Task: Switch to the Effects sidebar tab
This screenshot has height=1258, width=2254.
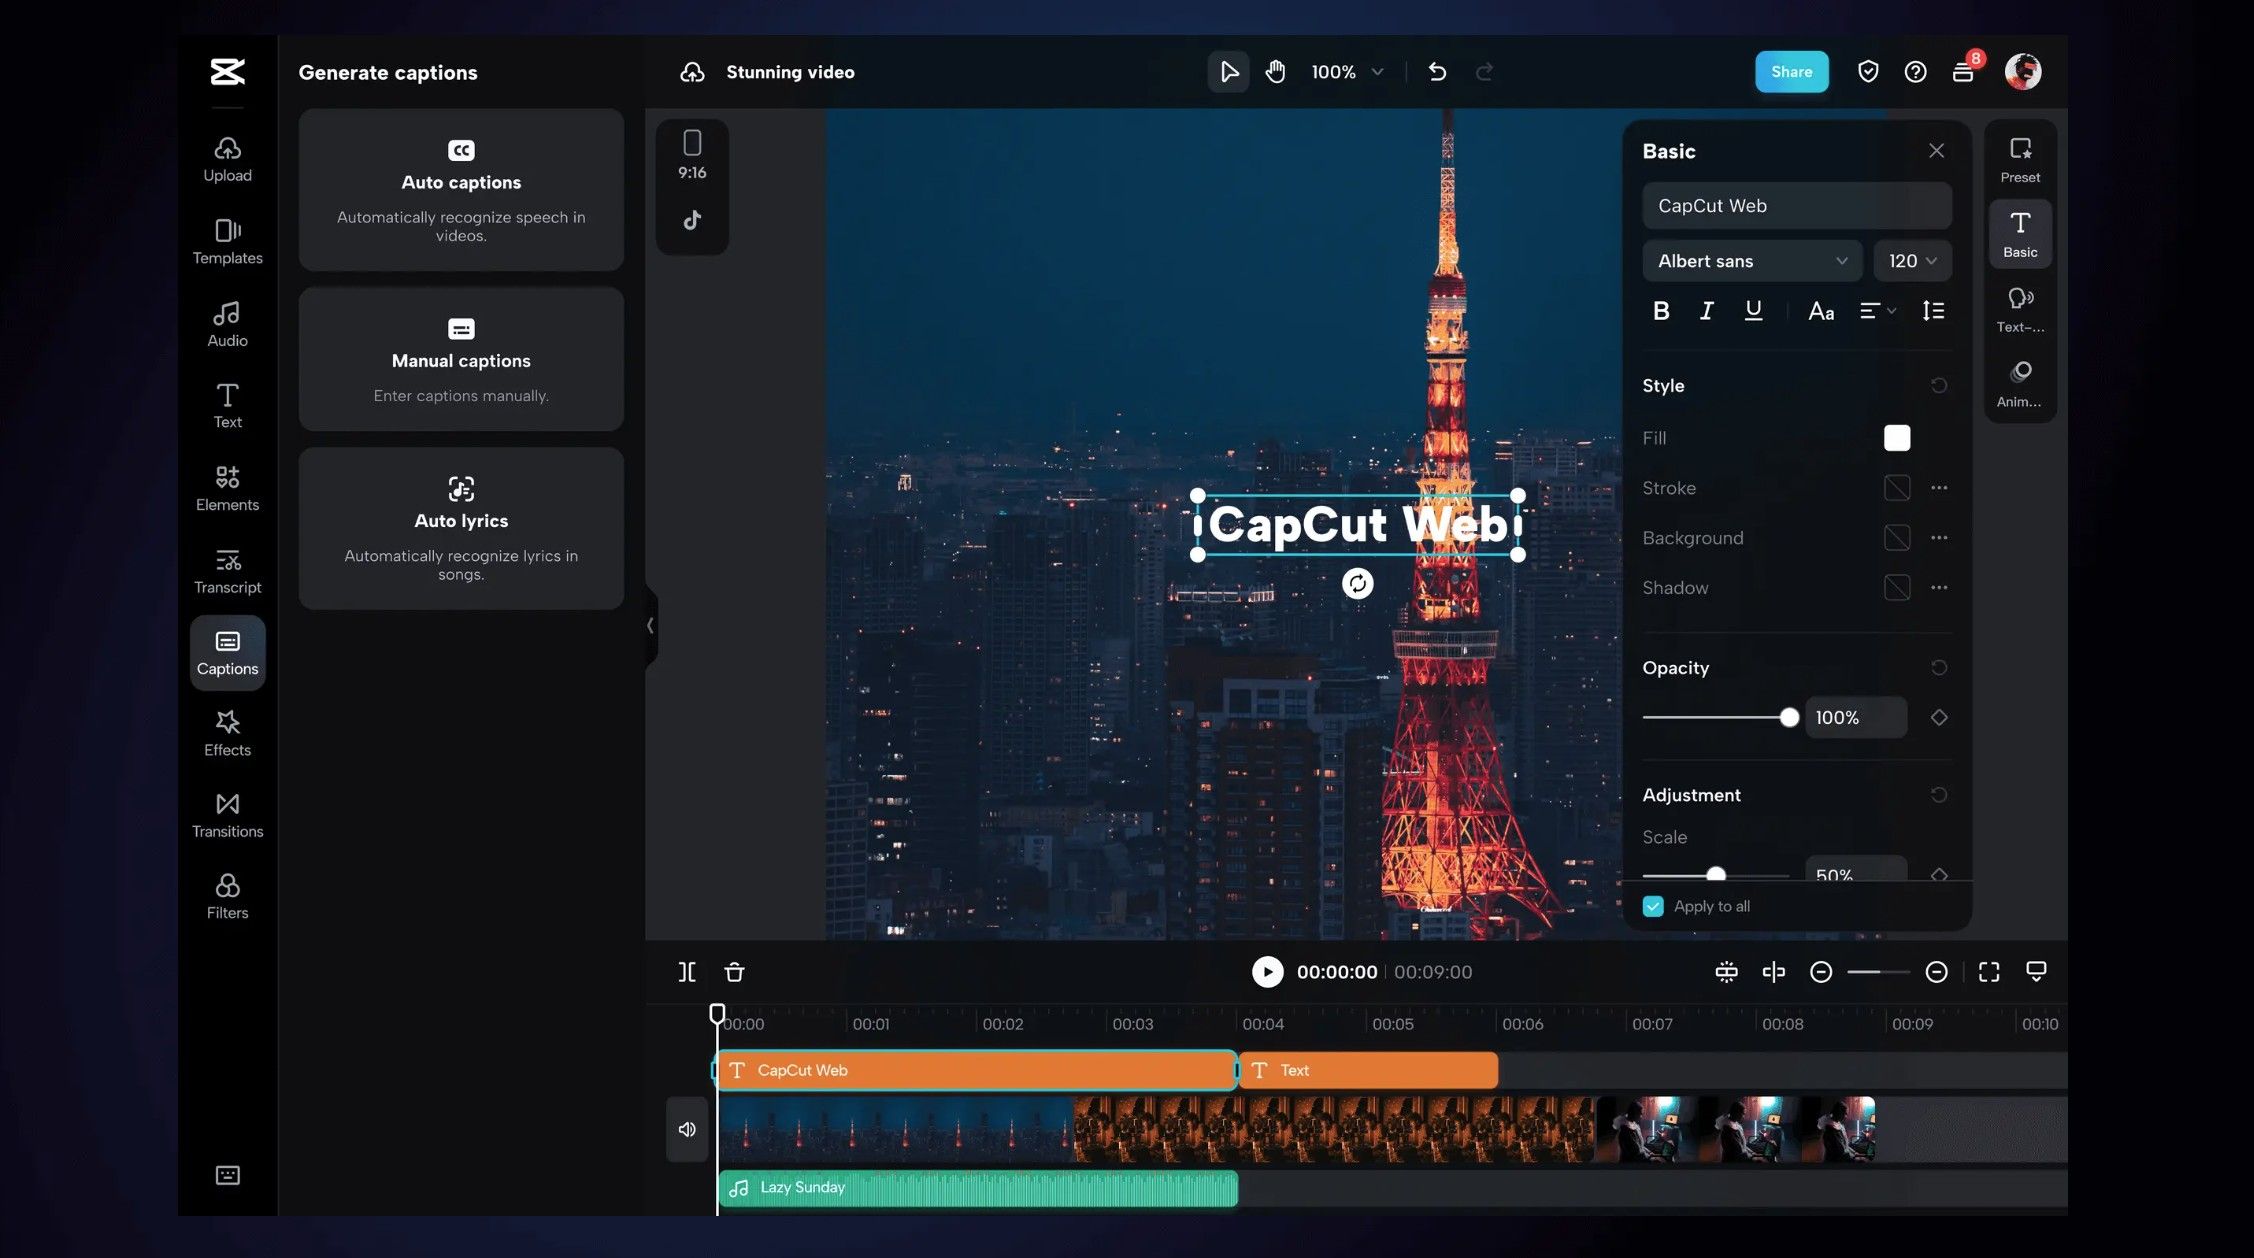Action: coord(227,733)
